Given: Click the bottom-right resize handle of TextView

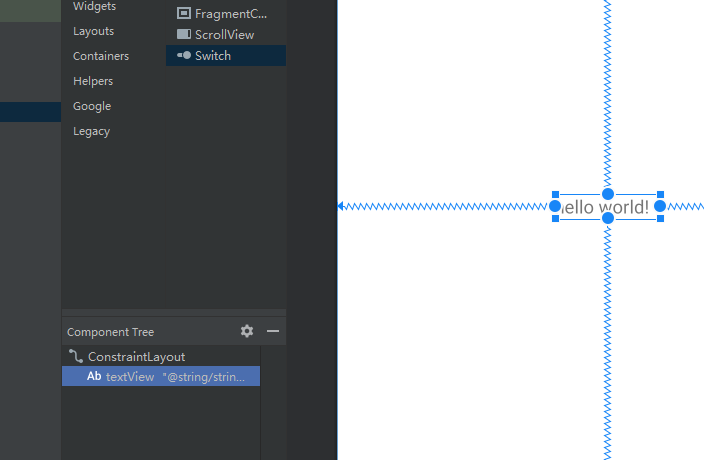Looking at the screenshot, I should coord(660,219).
